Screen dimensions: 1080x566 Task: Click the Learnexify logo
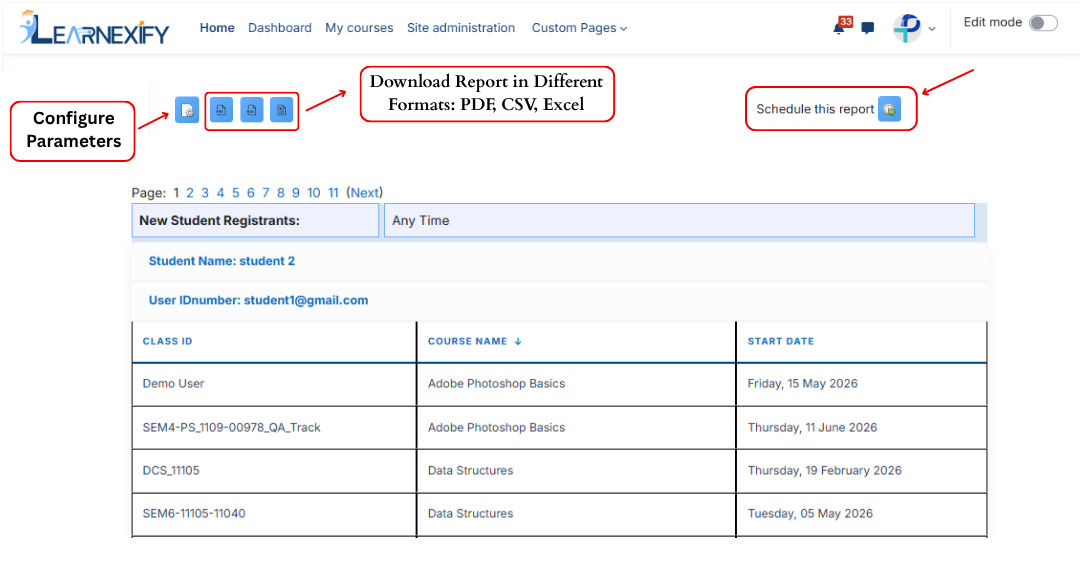point(94,28)
